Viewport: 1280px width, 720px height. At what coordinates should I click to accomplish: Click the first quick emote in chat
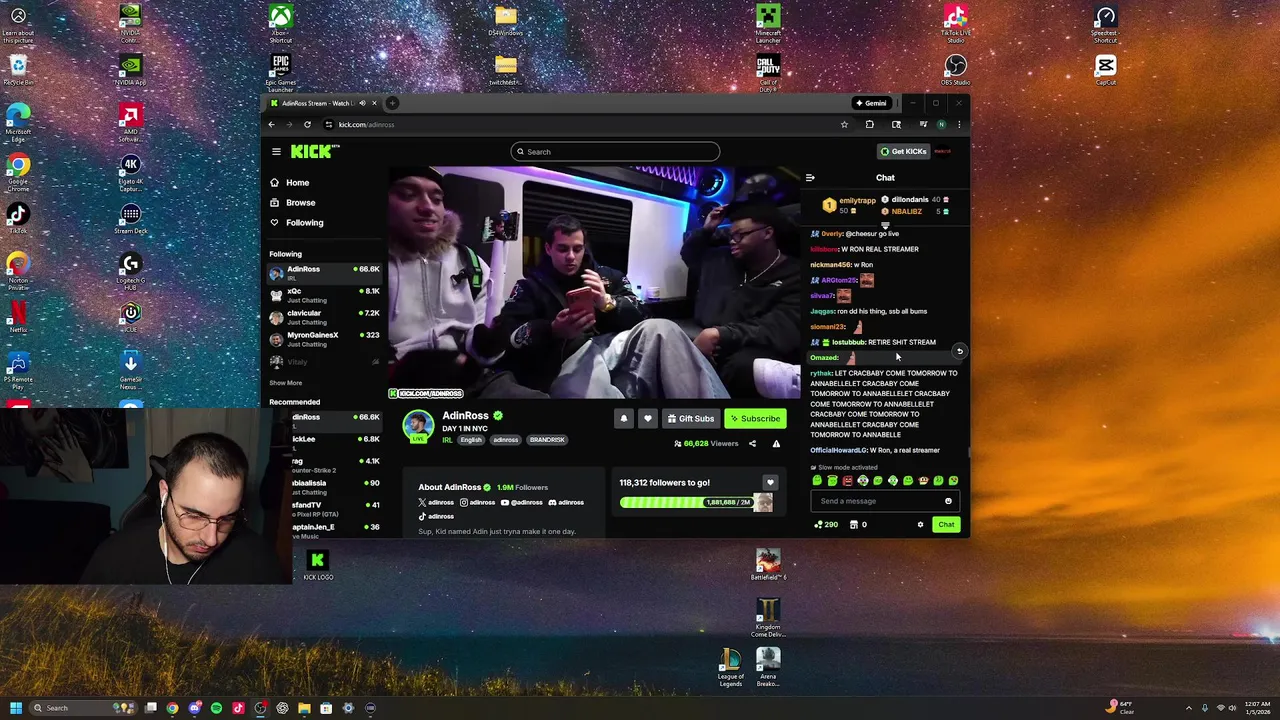(x=817, y=481)
